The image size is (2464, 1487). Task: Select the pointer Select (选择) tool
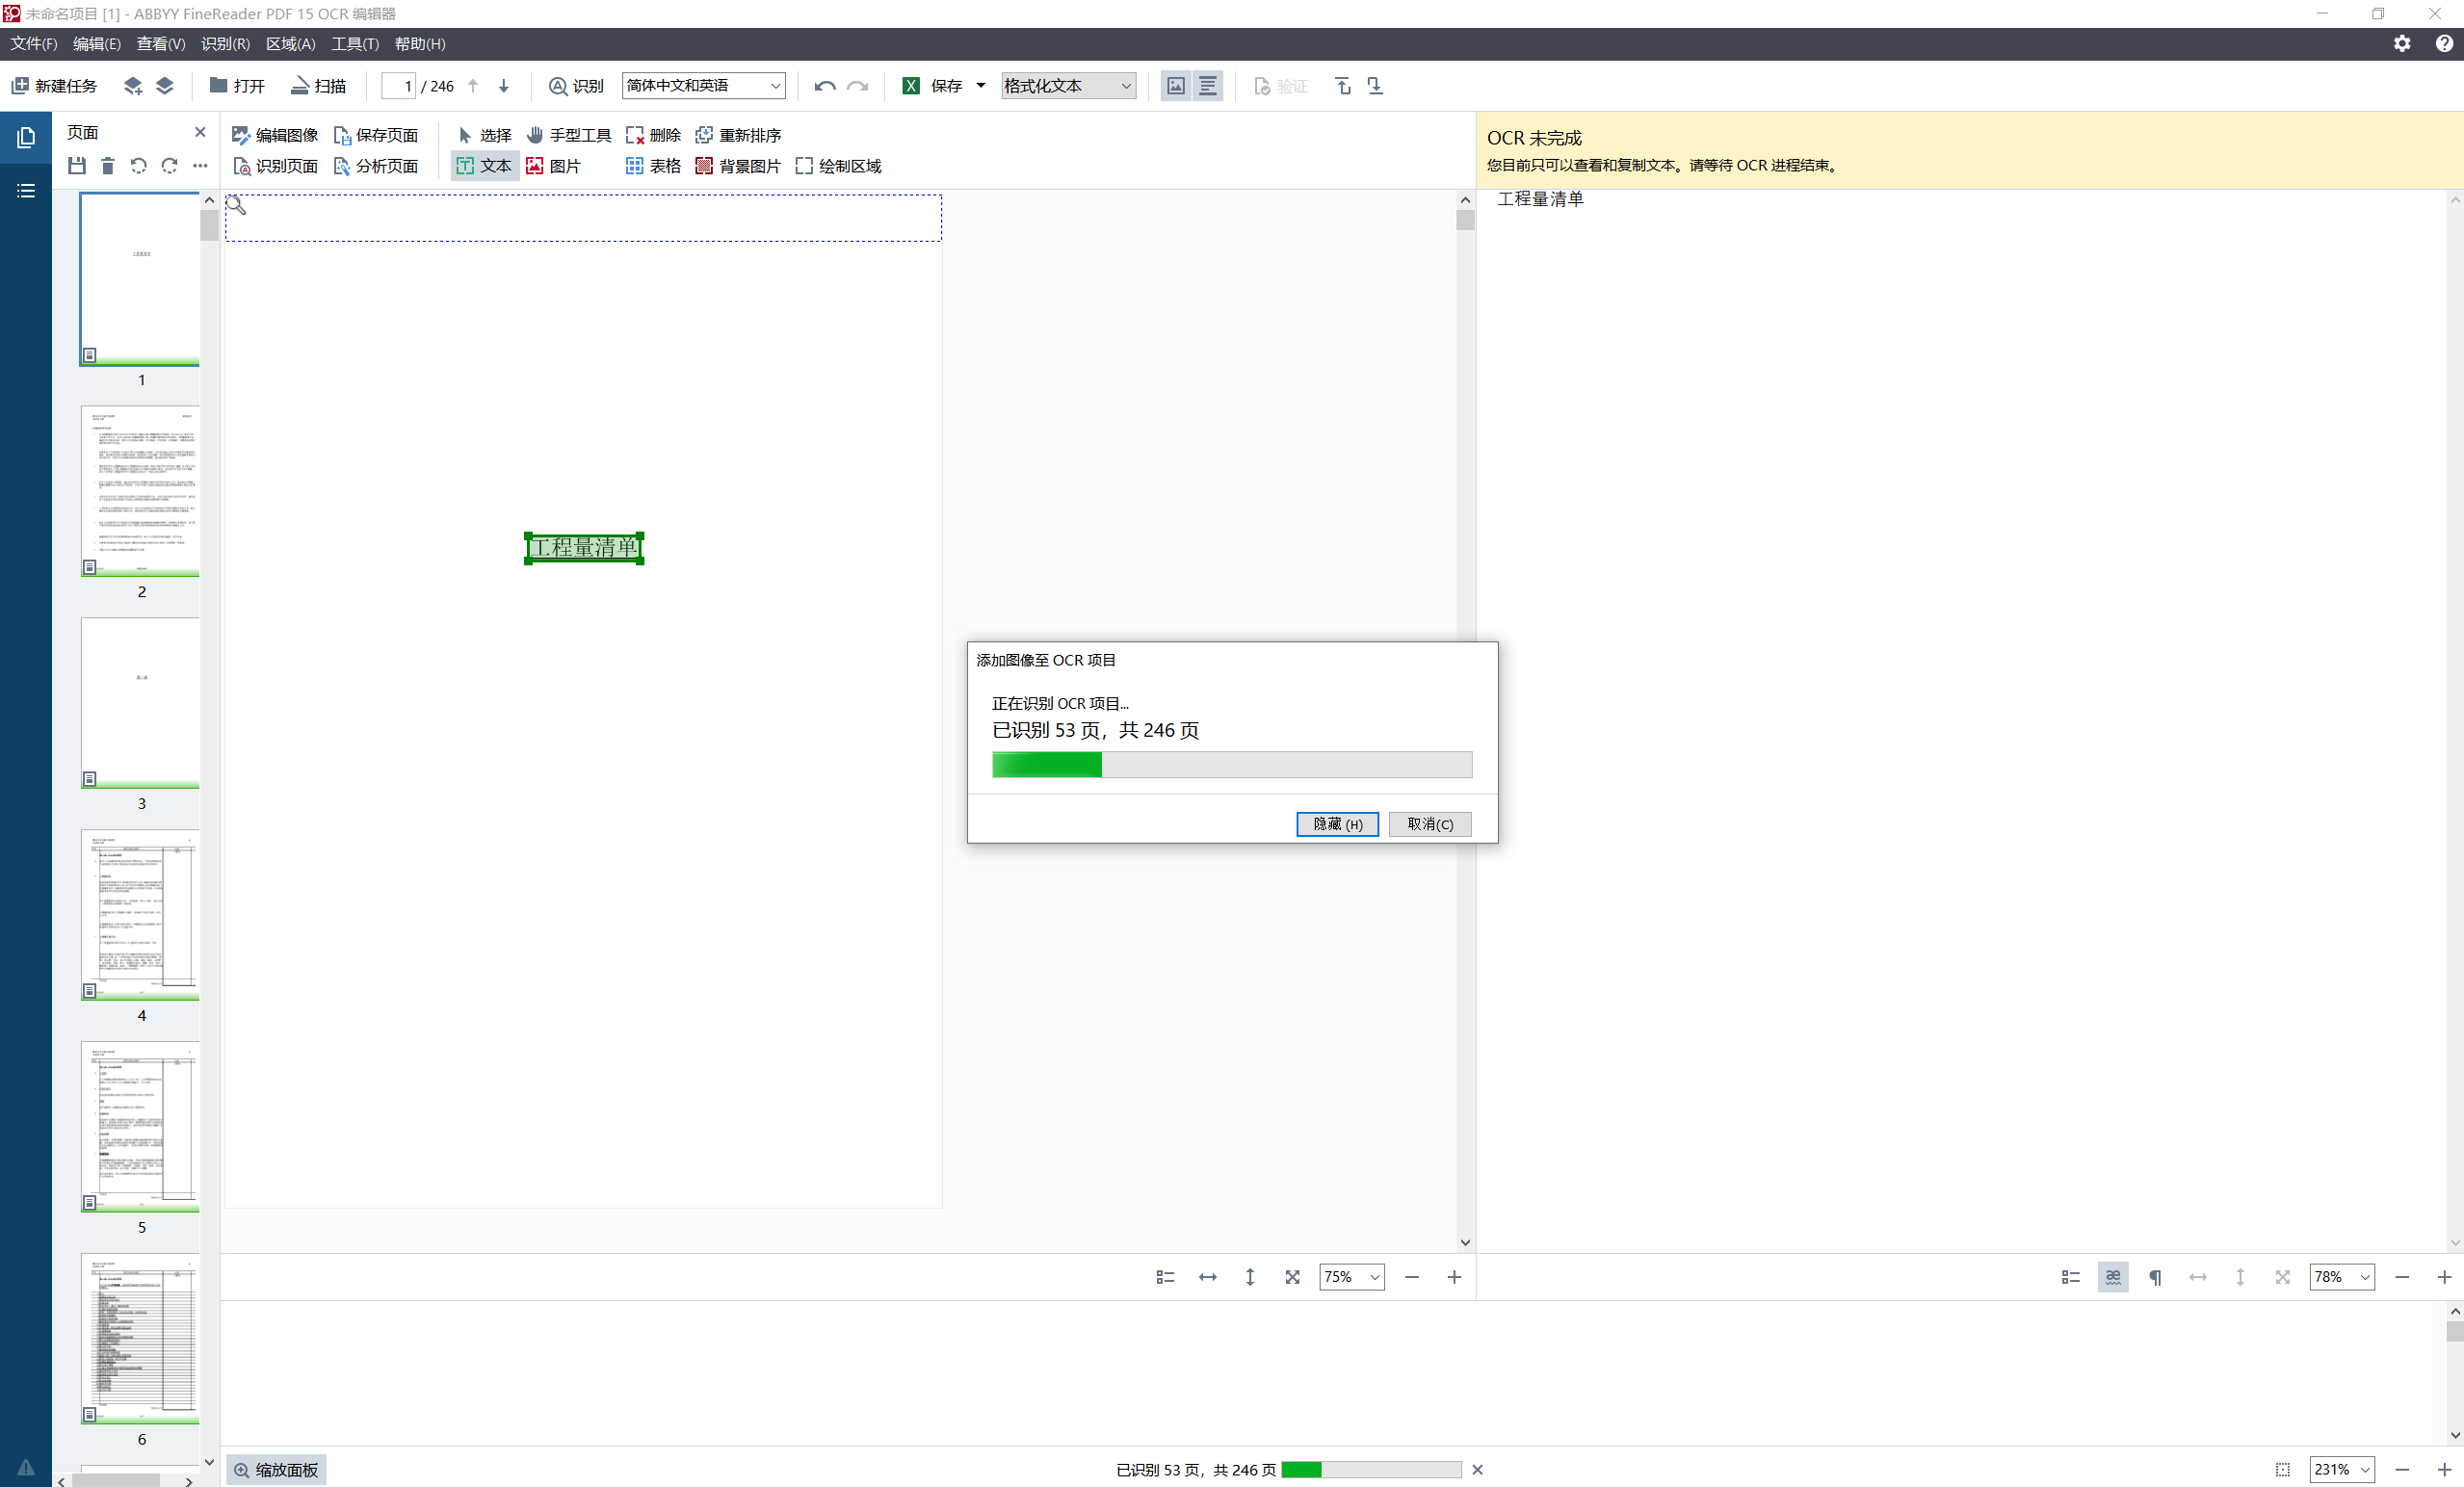point(484,135)
